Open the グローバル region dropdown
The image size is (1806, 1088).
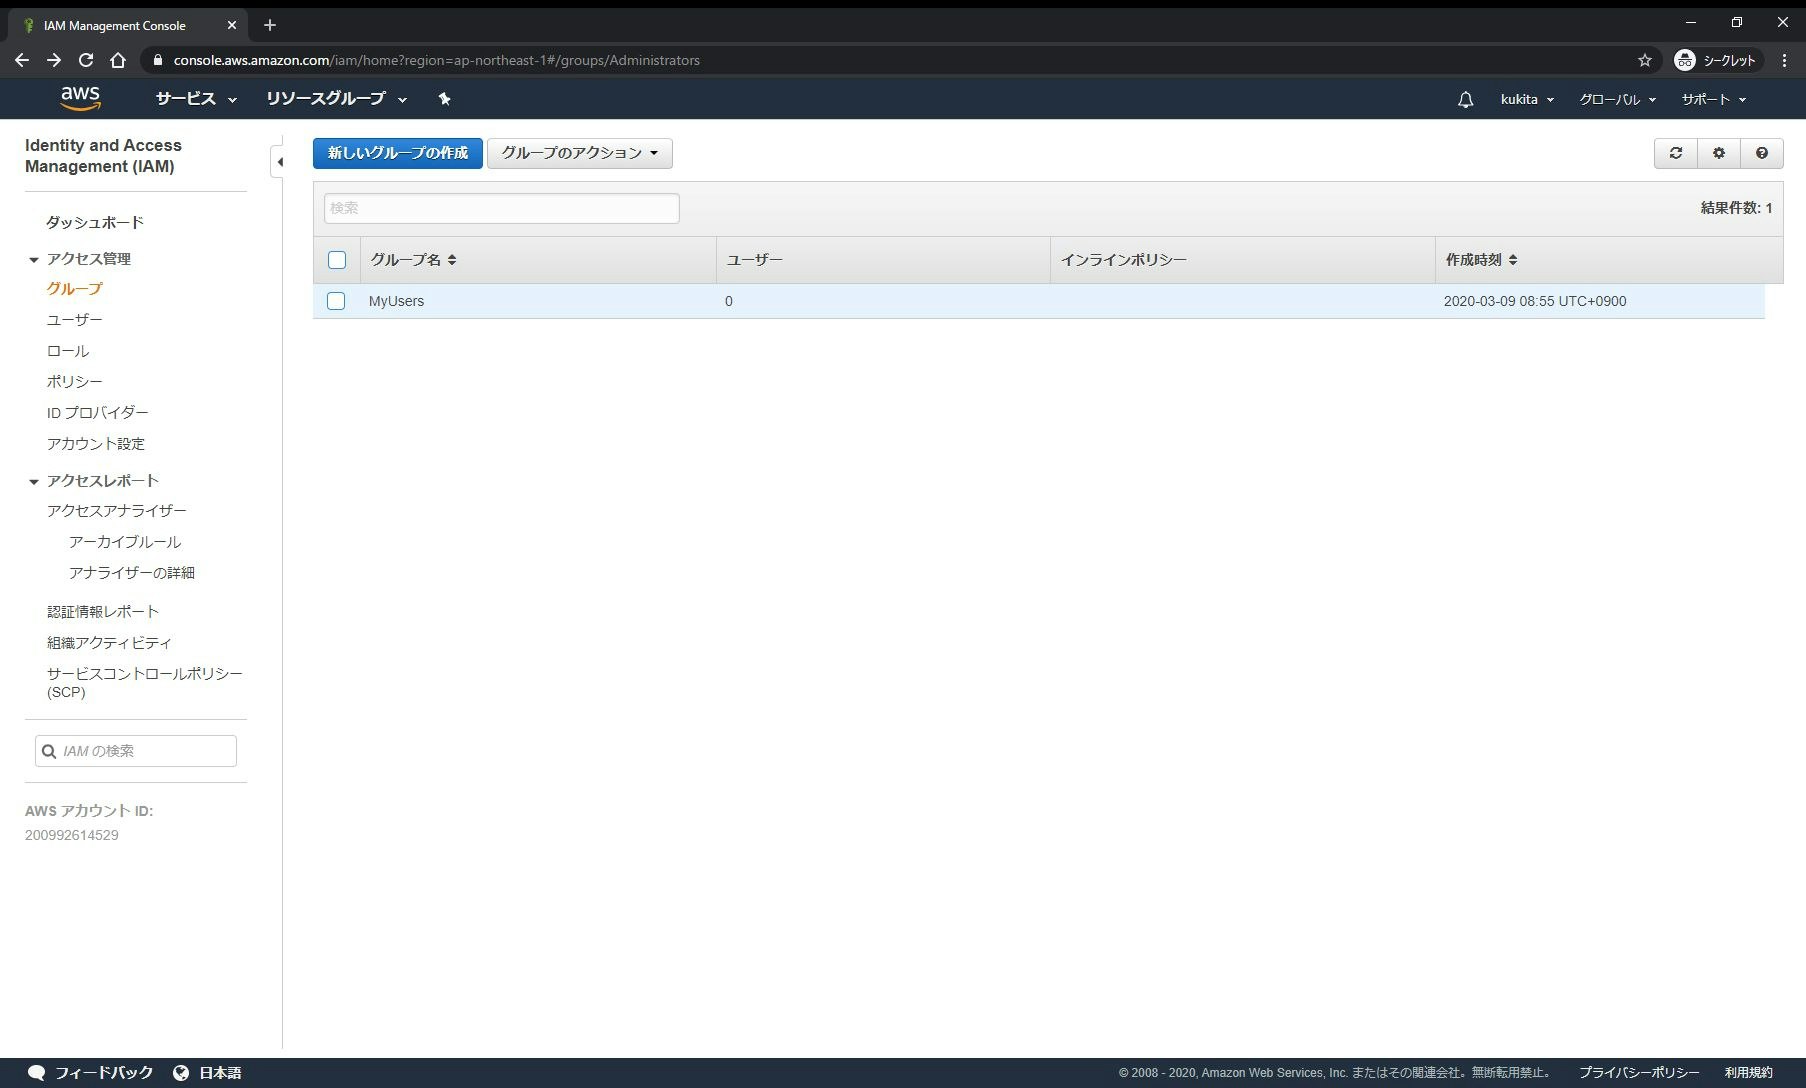point(1617,99)
